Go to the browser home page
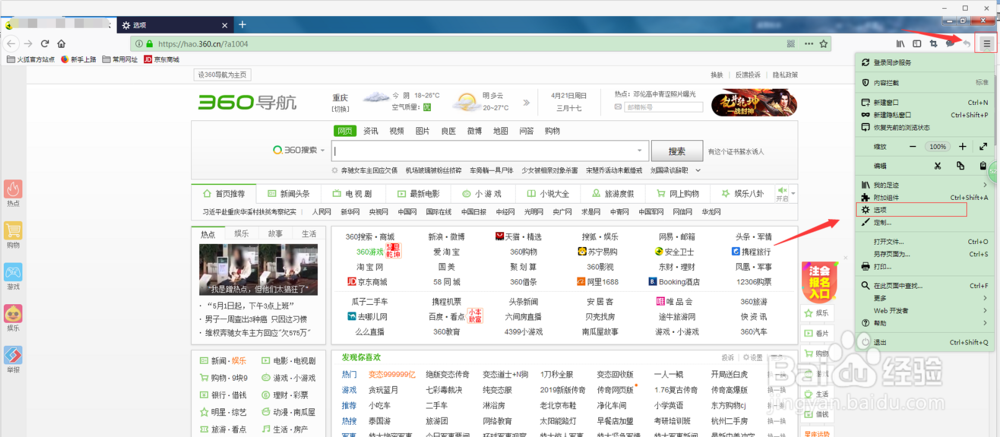The width and height of the screenshot is (1000, 437). pos(61,43)
